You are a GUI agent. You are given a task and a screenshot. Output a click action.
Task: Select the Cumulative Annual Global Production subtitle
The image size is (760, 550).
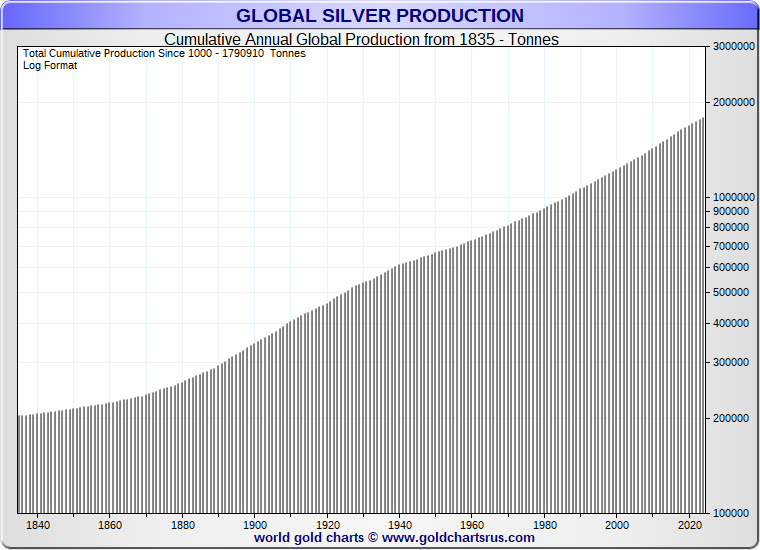click(x=361, y=39)
